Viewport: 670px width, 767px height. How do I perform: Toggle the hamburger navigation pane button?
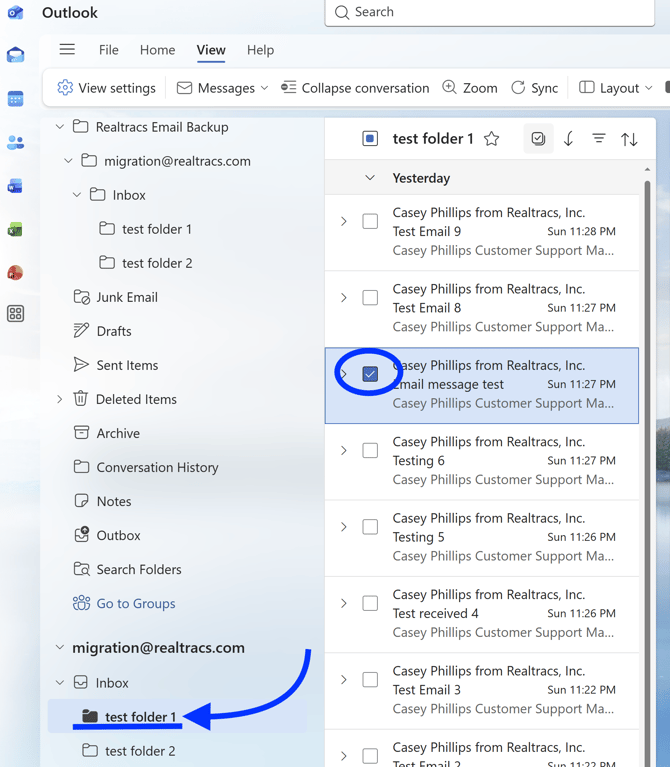(67, 49)
